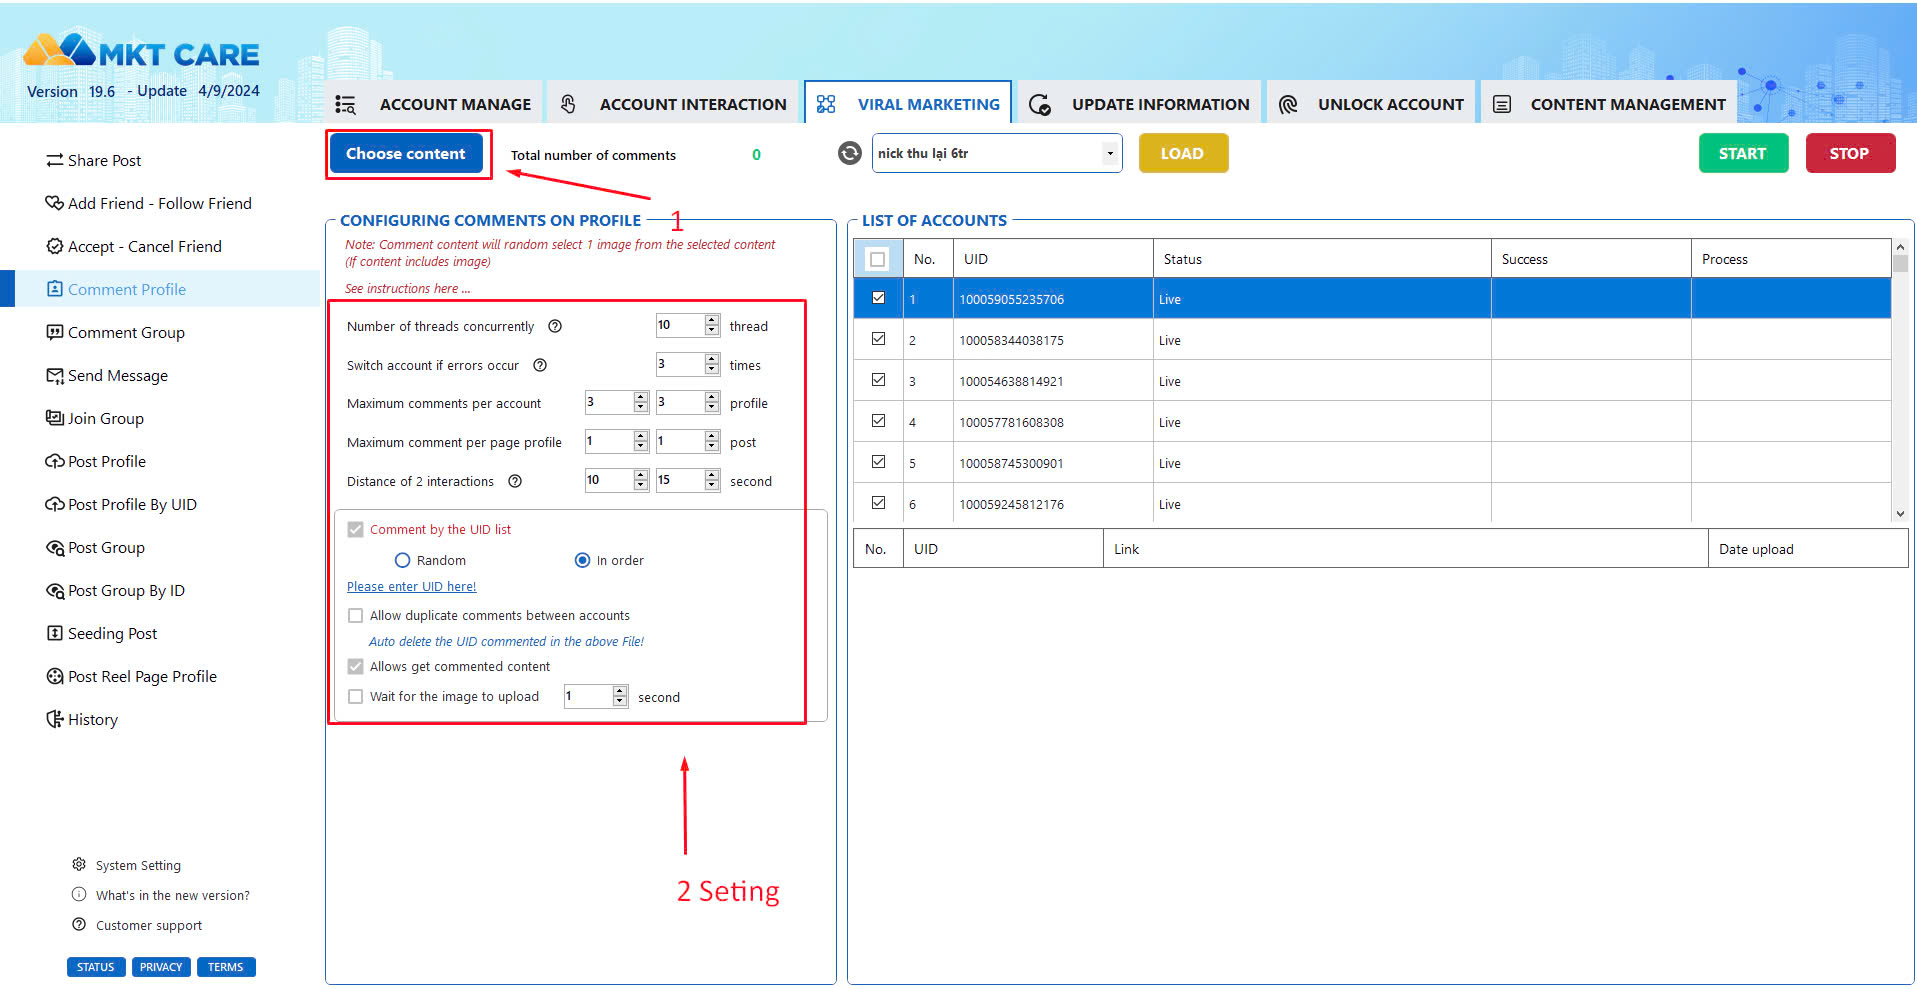The height and width of the screenshot is (989, 1917).
Task: Click the Seeding Post icon
Action: (55, 633)
